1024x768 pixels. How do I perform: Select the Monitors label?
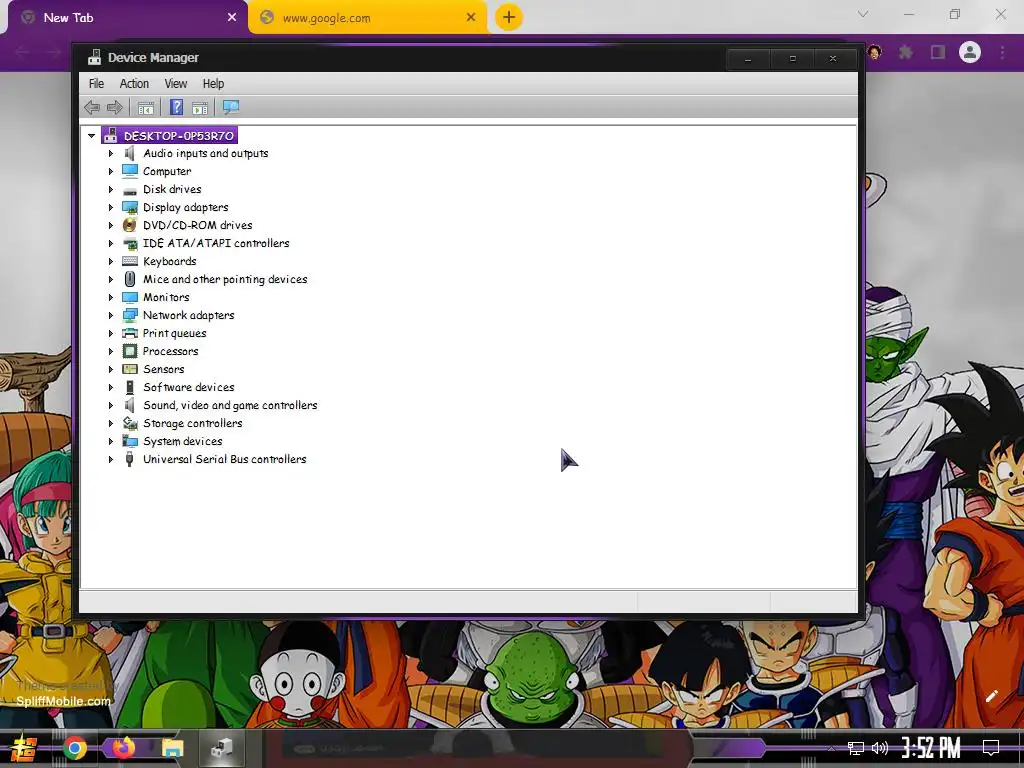pos(166,297)
